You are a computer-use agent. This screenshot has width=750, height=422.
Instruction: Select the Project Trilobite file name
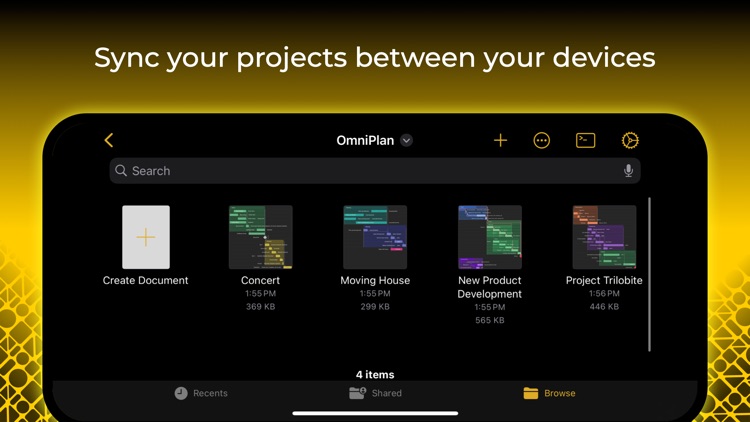point(604,280)
